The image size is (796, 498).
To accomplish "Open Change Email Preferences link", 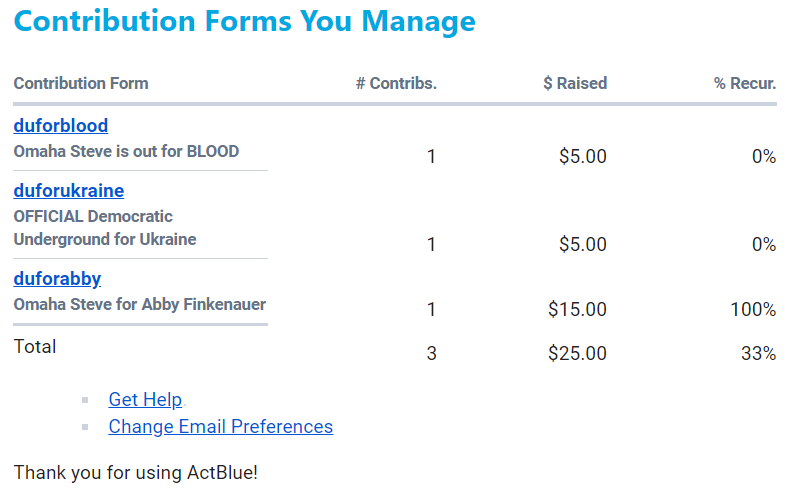I will [220, 427].
